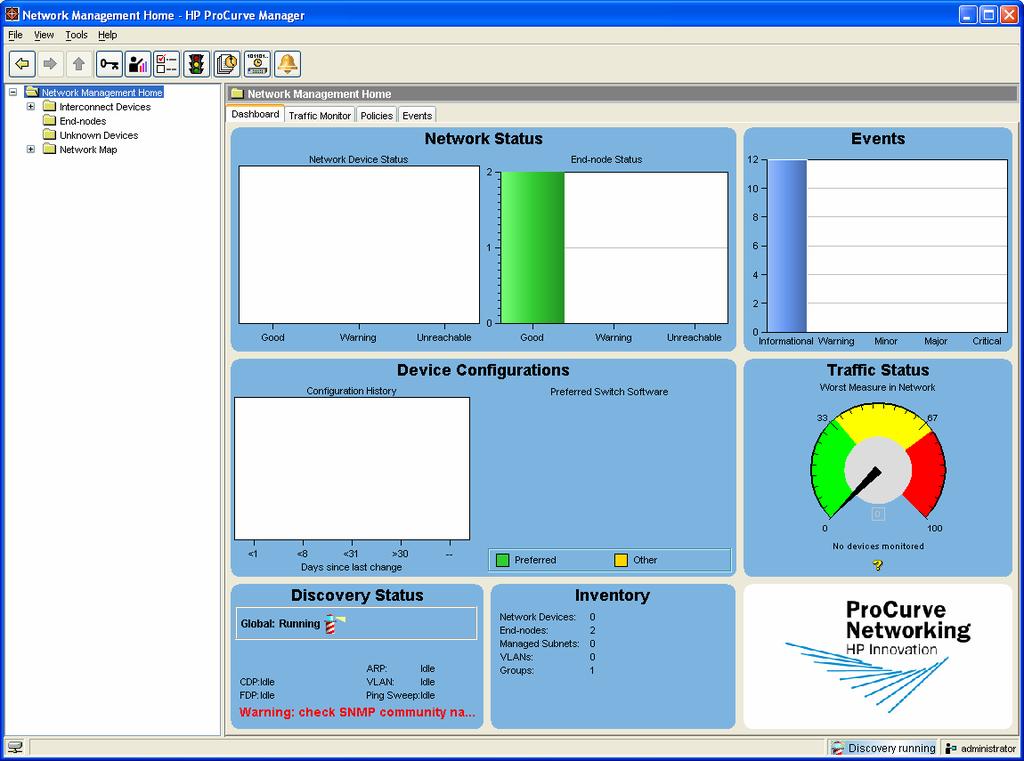Click the bell alerts toolbar icon
This screenshot has height=761, width=1024.
click(287, 64)
